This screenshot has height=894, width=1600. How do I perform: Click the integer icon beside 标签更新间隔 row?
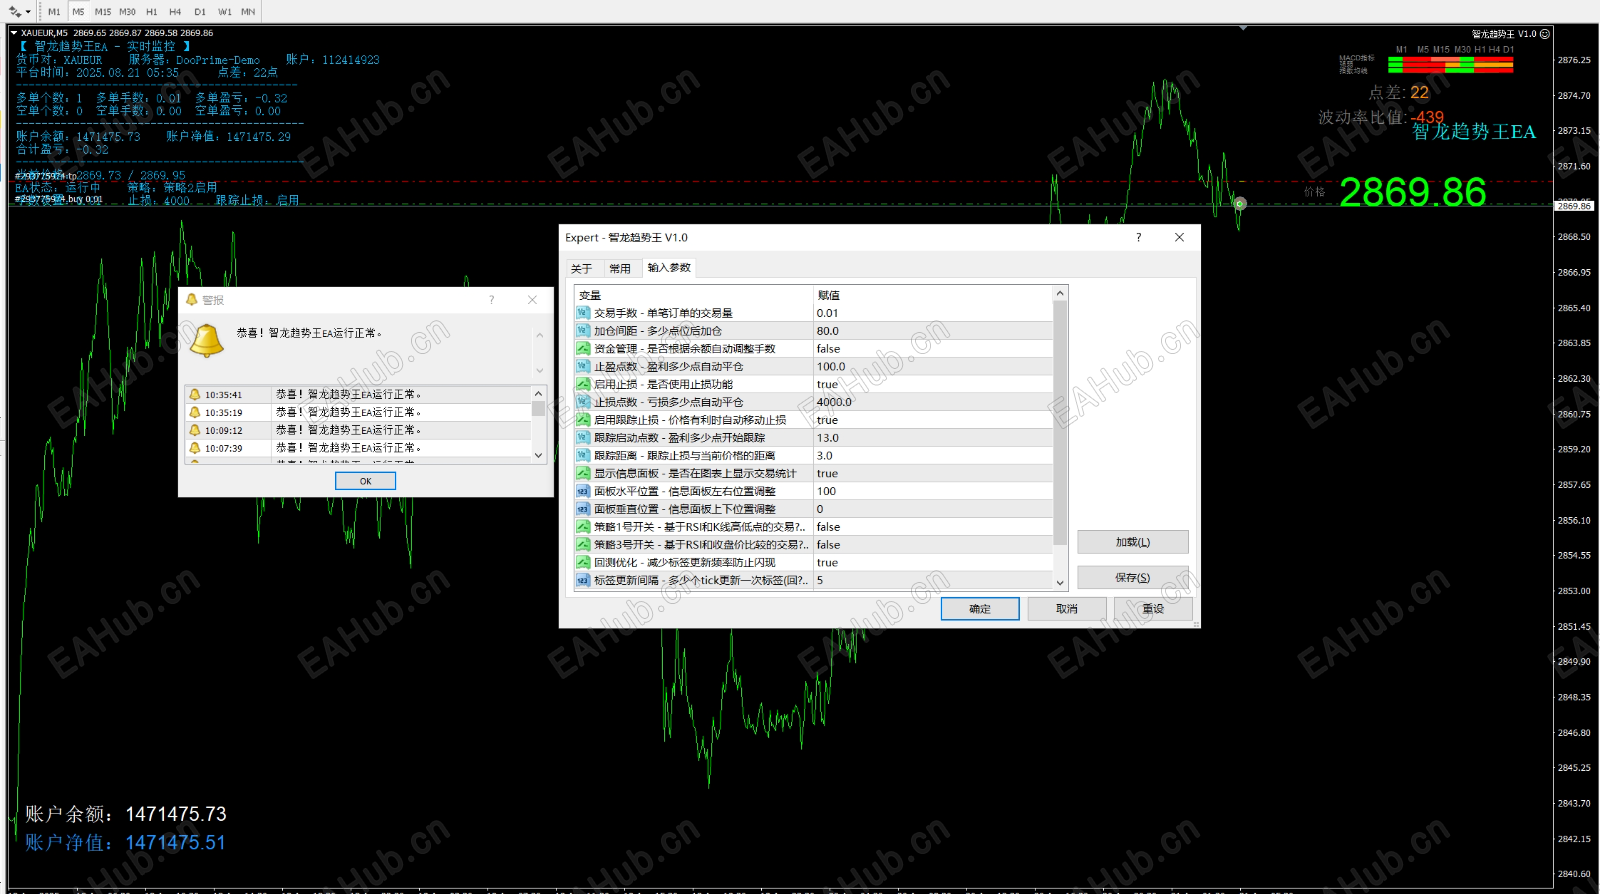pyautogui.click(x=583, y=580)
